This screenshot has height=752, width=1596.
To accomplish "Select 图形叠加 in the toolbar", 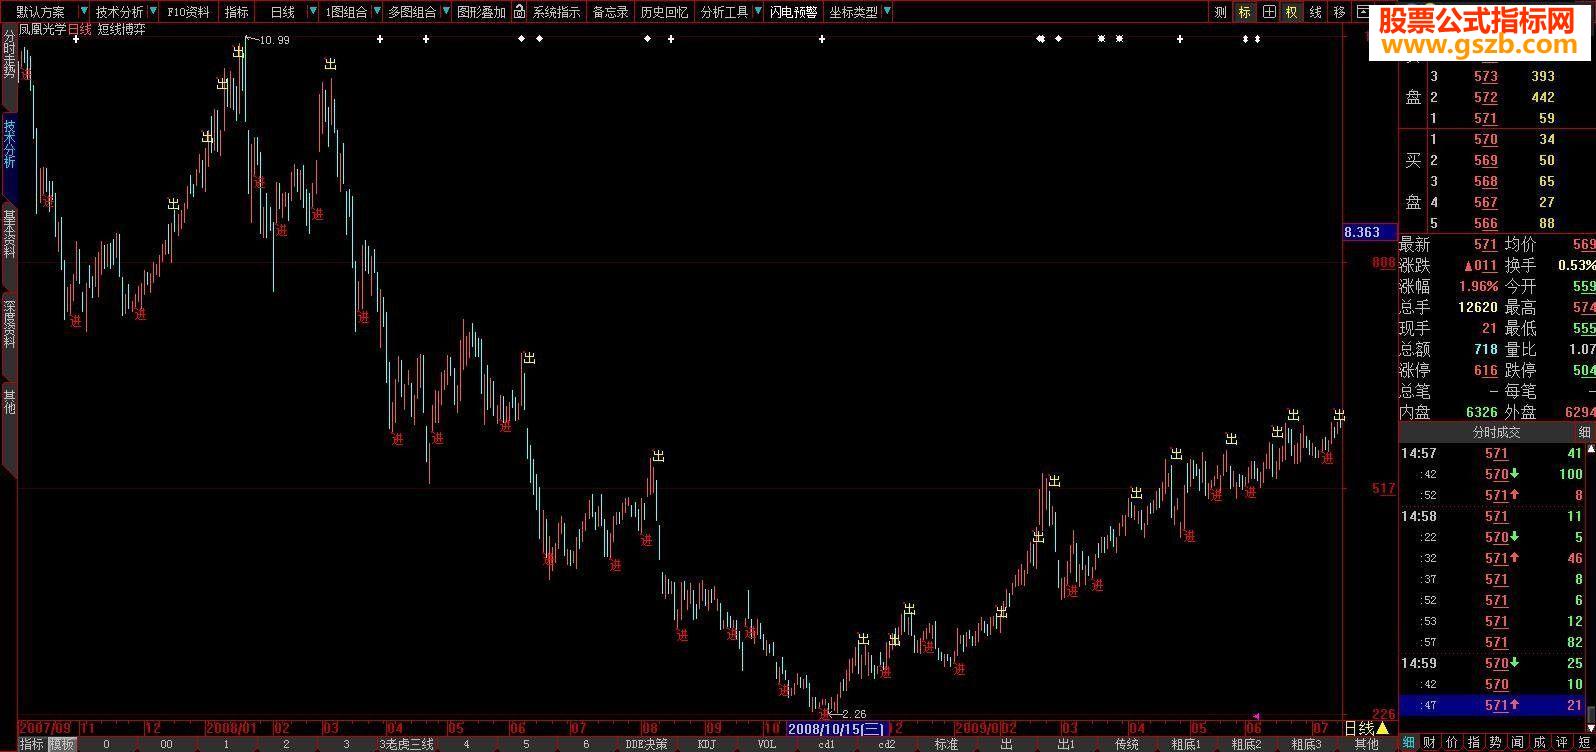I will pyautogui.click(x=481, y=12).
